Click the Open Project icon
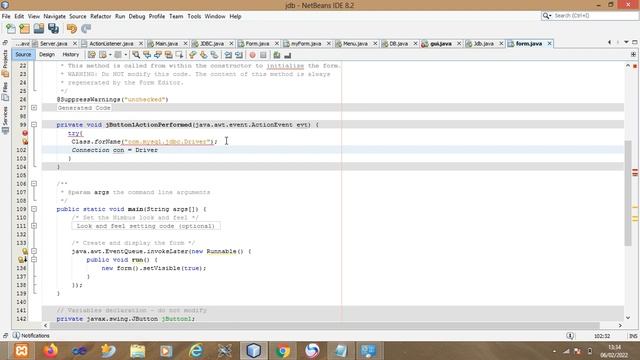 click(x=39, y=29)
